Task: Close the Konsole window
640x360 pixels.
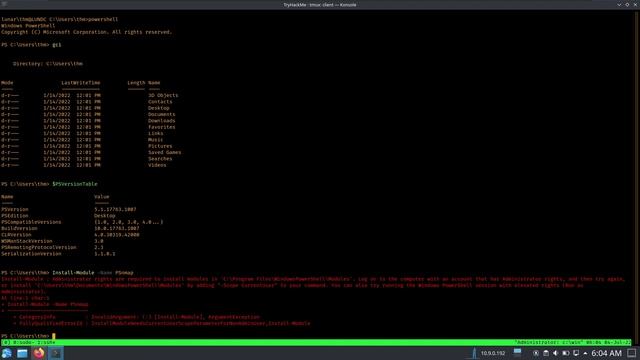Action: pos(636,5)
